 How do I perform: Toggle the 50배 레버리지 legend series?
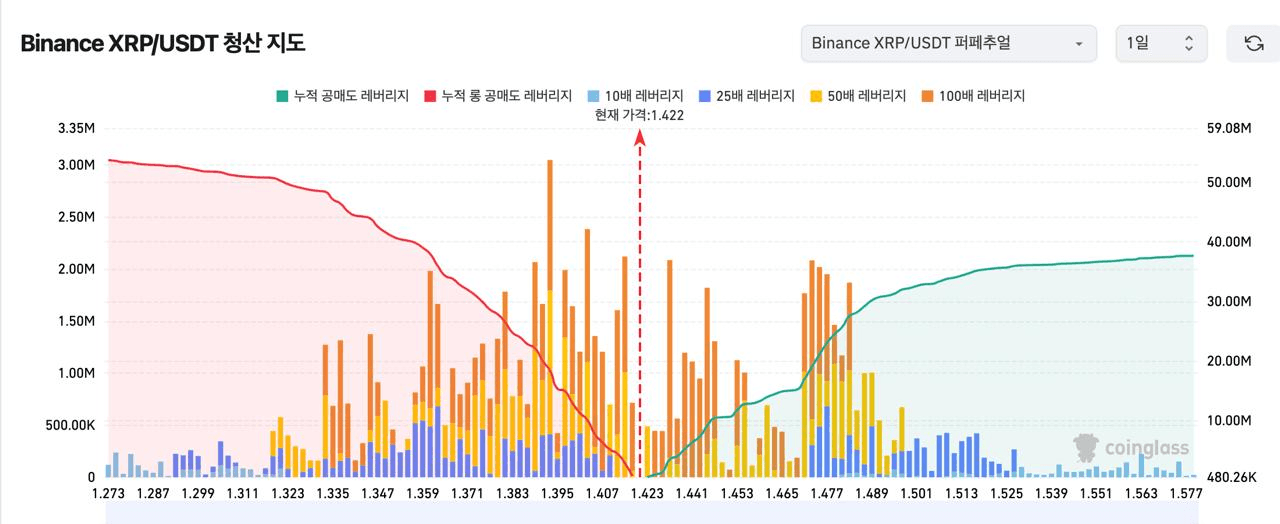tap(858, 96)
